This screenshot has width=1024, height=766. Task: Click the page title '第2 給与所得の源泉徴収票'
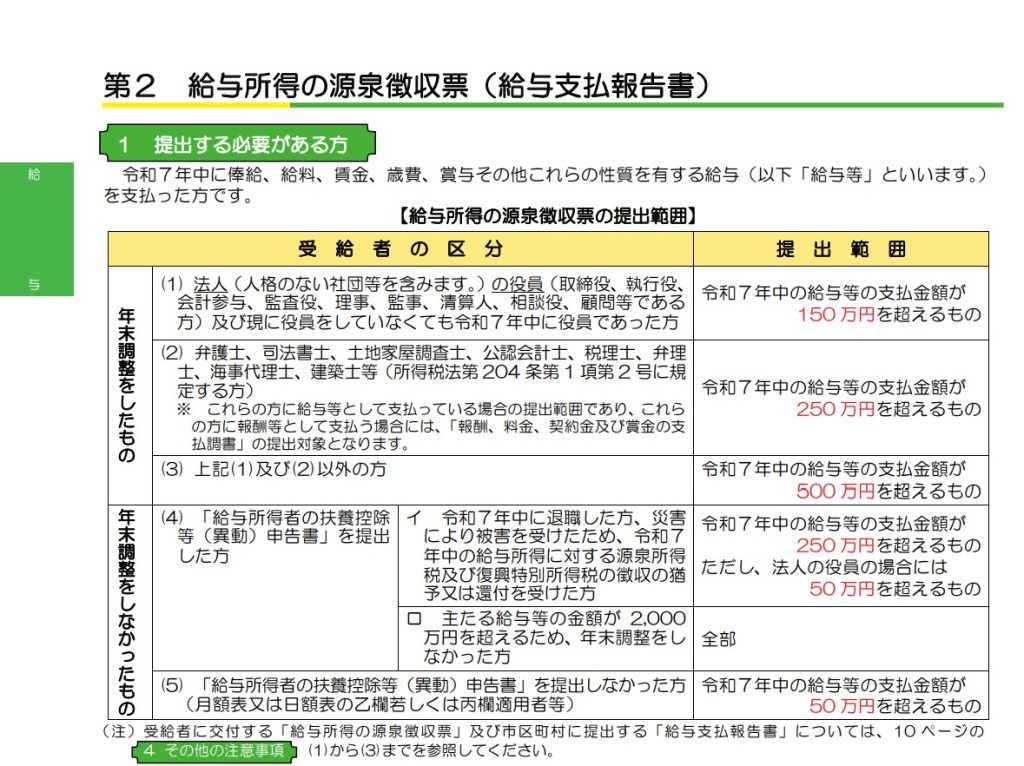tap(408, 85)
